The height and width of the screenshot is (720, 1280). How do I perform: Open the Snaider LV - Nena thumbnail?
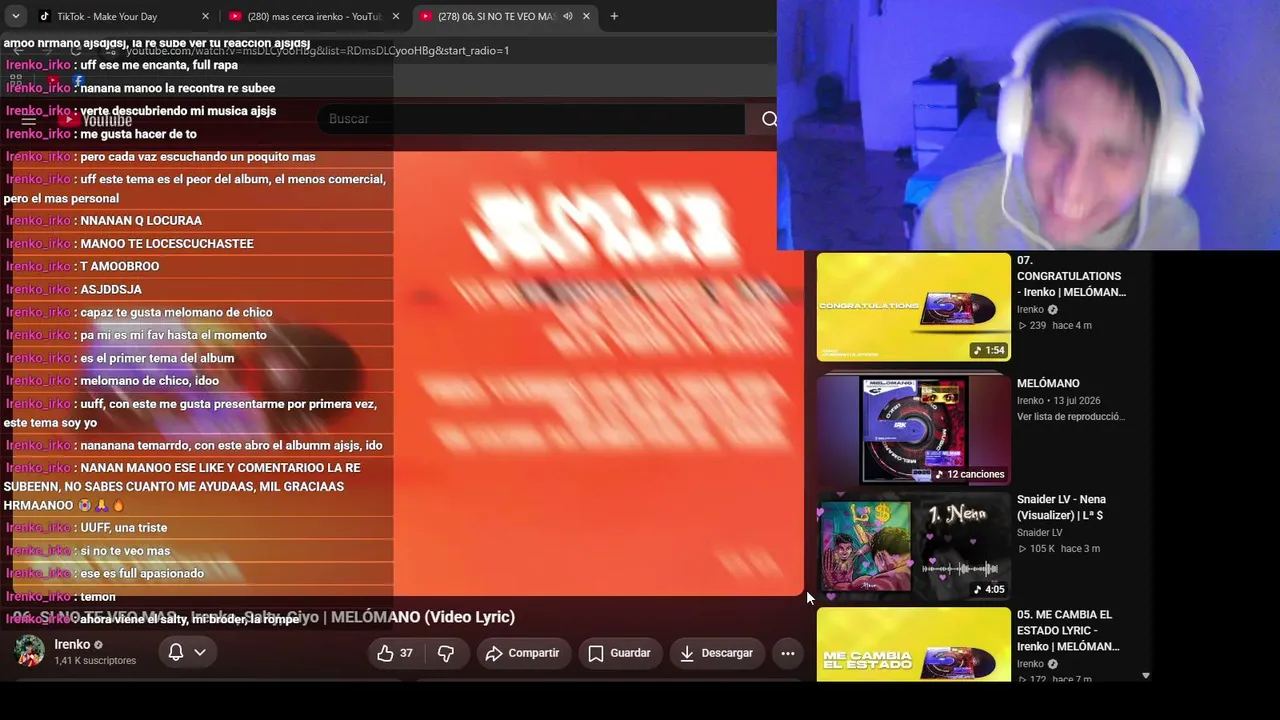pyautogui.click(x=914, y=546)
